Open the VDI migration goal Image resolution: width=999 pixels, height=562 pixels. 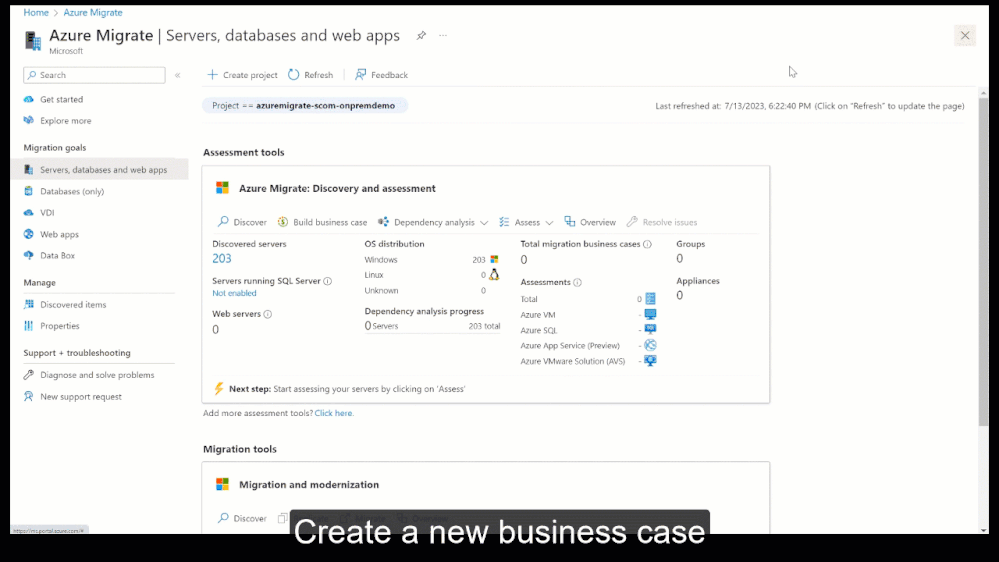(x=47, y=213)
